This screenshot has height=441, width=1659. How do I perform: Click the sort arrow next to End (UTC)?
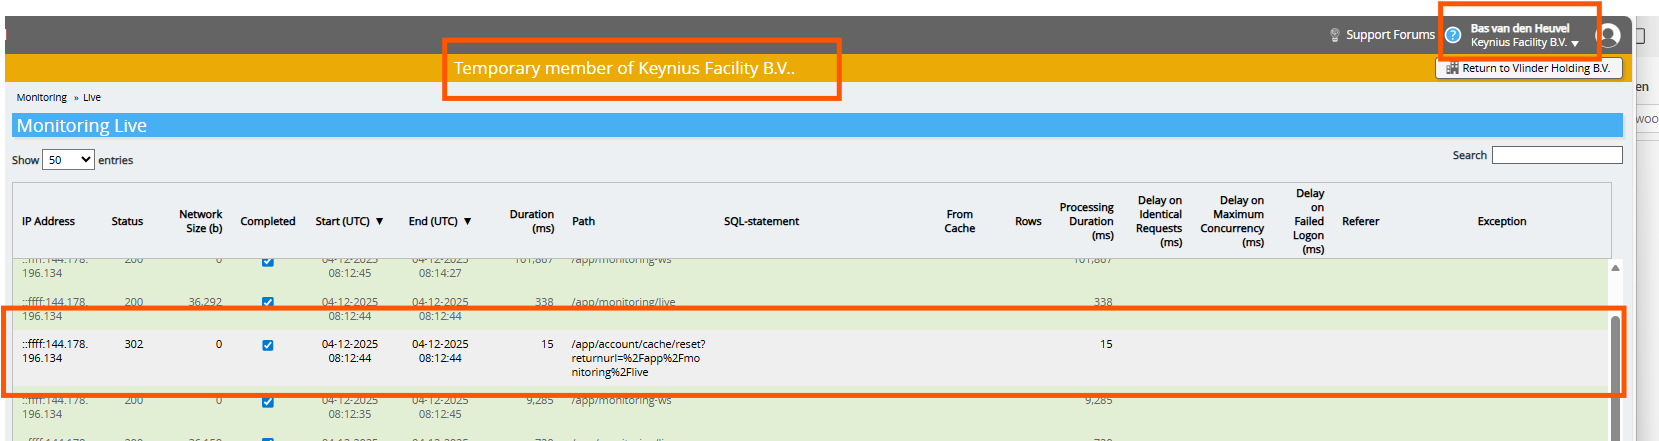pos(467,221)
